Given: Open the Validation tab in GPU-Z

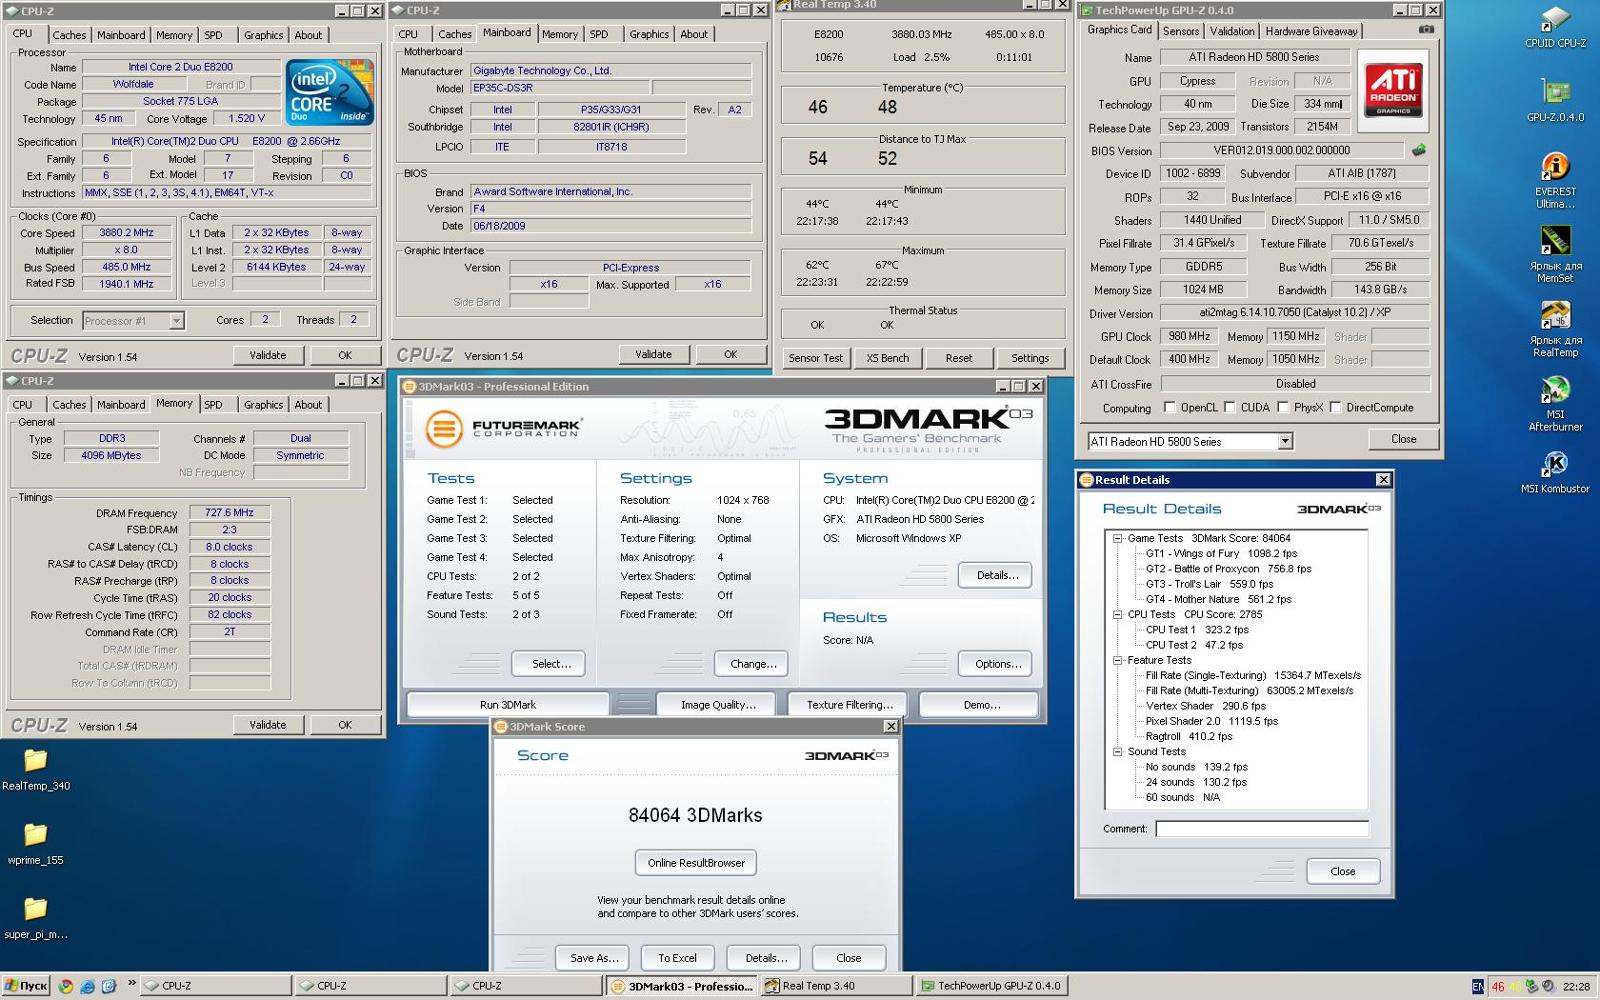Looking at the screenshot, I should point(1231,31).
